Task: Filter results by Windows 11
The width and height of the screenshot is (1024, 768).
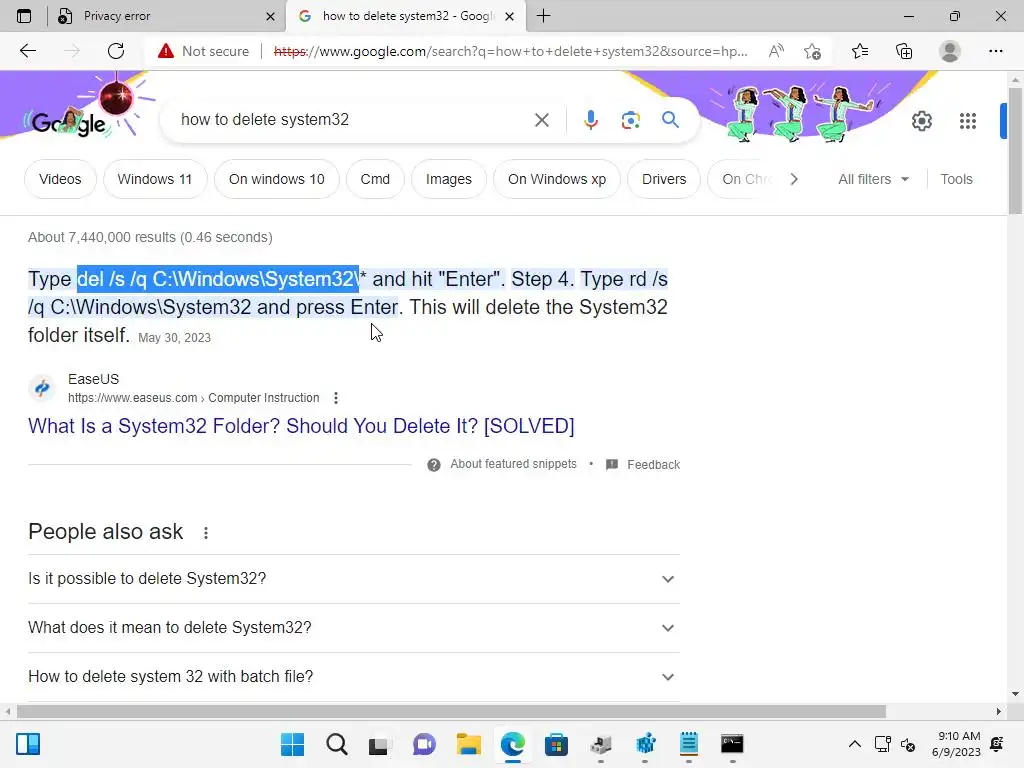Action: (x=155, y=179)
